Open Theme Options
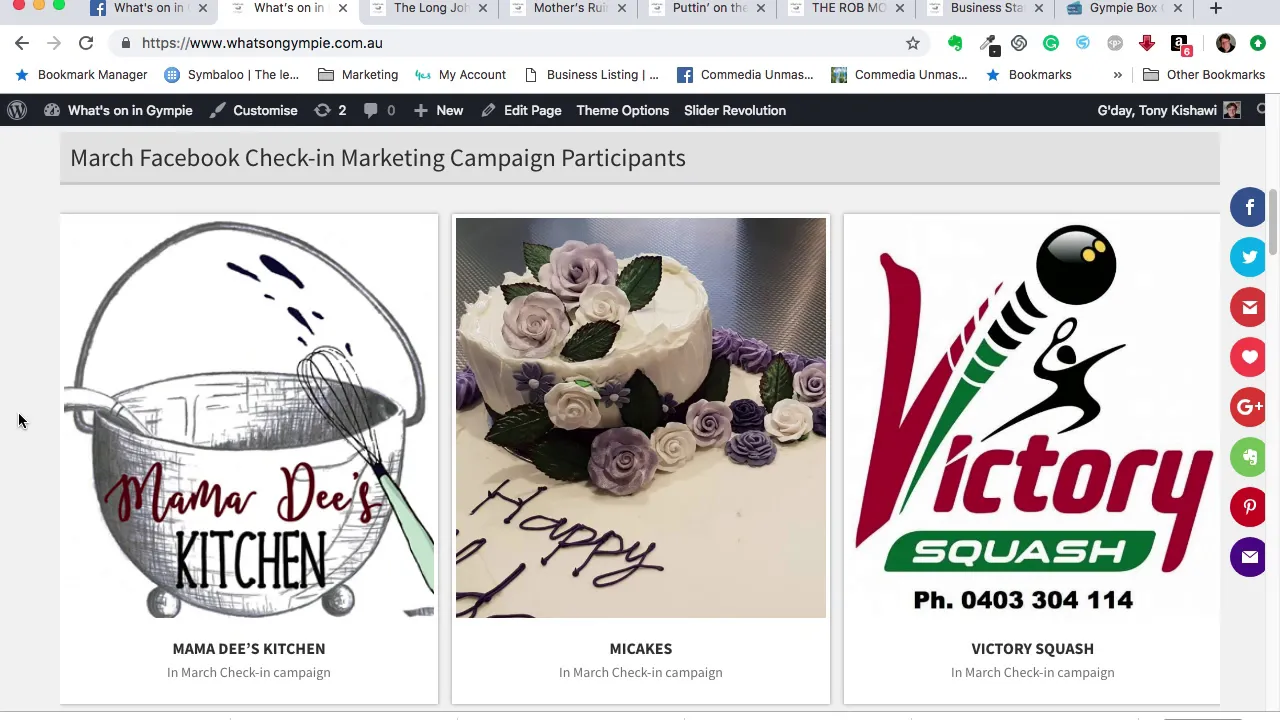Viewport: 1280px width, 720px height. point(622,110)
